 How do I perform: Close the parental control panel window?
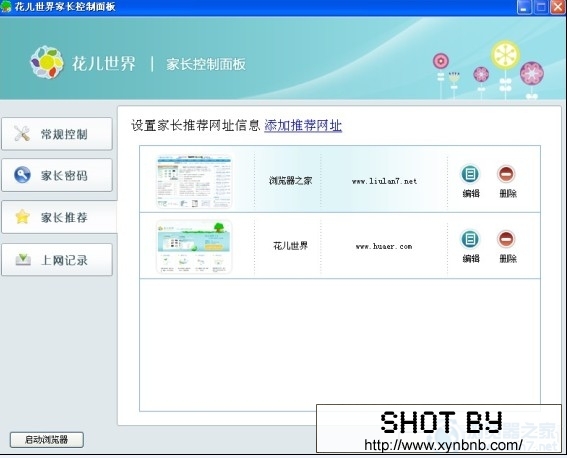tap(557, 7)
